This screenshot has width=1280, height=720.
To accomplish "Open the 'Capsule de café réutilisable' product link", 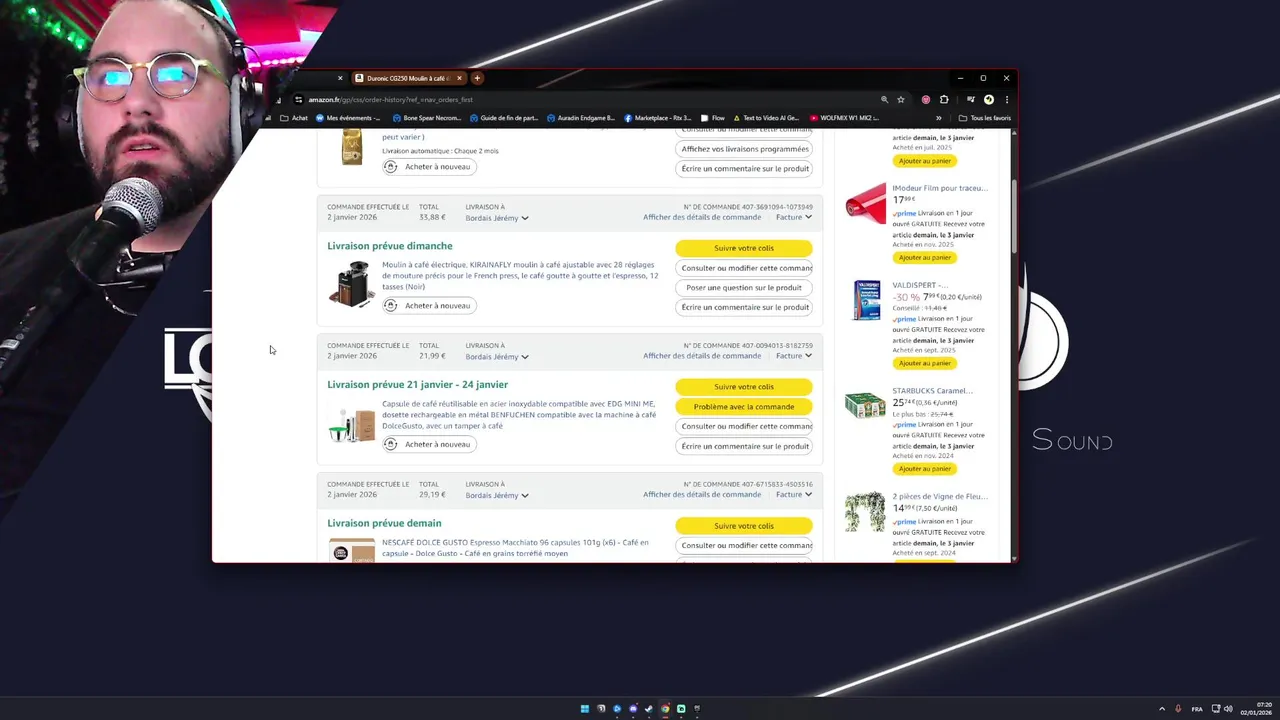I will pos(519,415).
